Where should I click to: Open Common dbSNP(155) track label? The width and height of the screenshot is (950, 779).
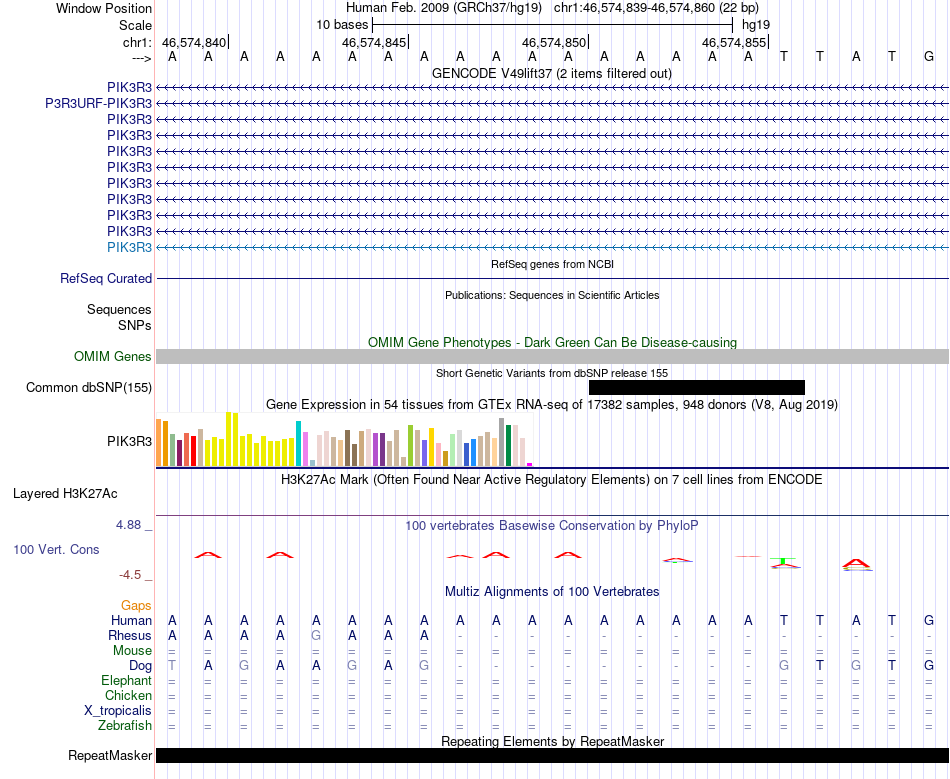pos(88,388)
